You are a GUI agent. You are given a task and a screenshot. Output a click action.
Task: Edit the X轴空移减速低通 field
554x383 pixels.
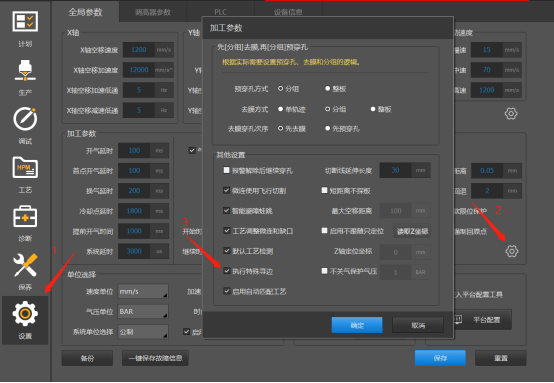click(138, 110)
